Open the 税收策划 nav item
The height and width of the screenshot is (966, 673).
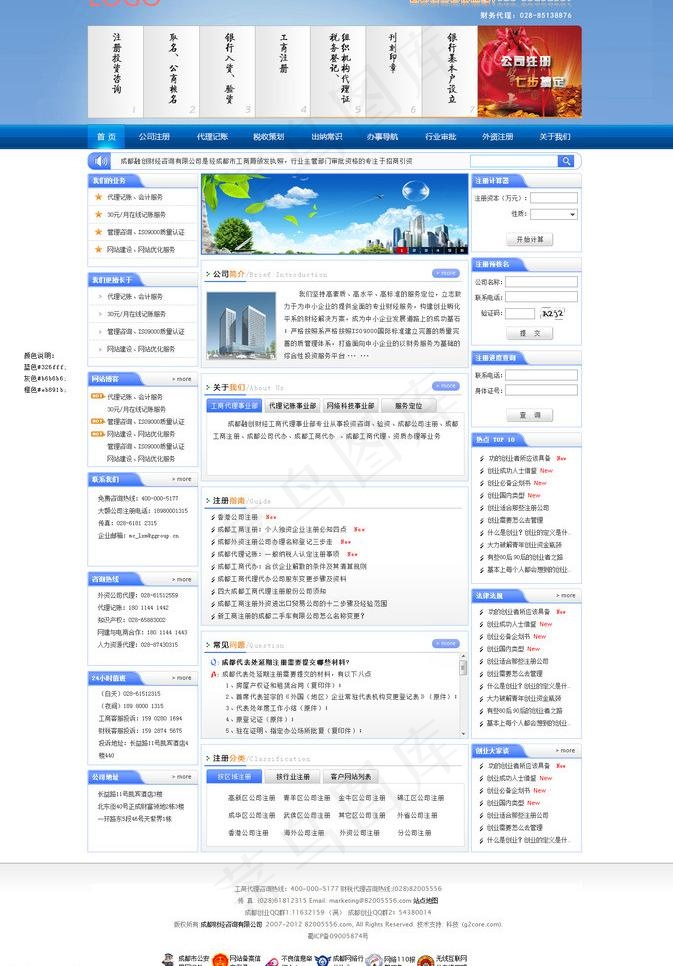[x=269, y=137]
